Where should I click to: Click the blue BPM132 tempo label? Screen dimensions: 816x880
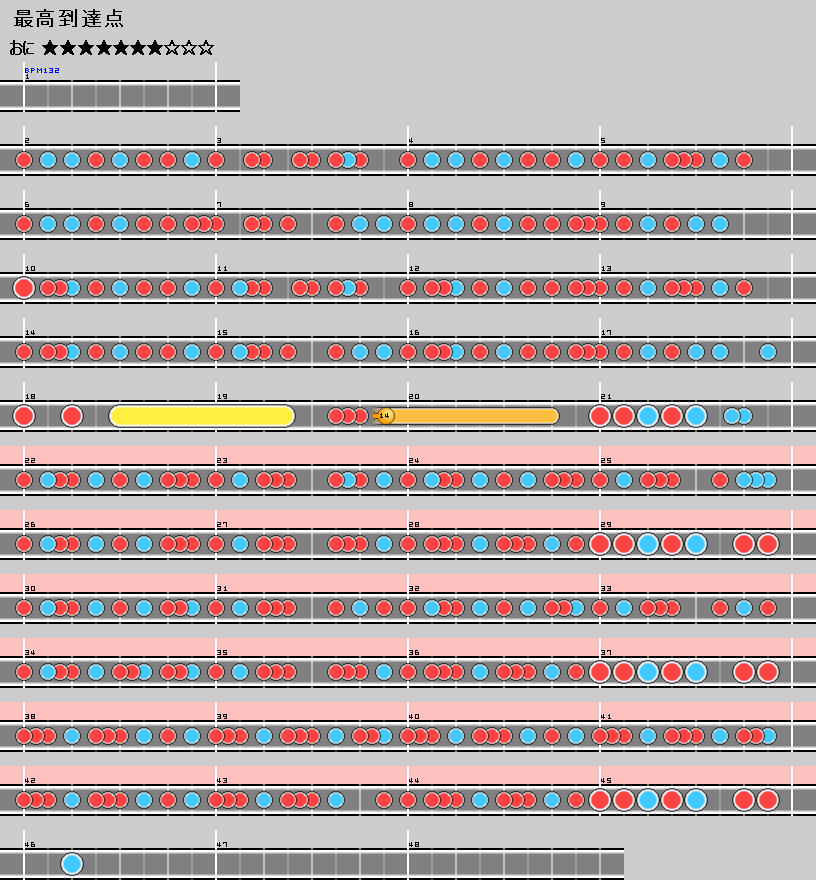[42, 71]
